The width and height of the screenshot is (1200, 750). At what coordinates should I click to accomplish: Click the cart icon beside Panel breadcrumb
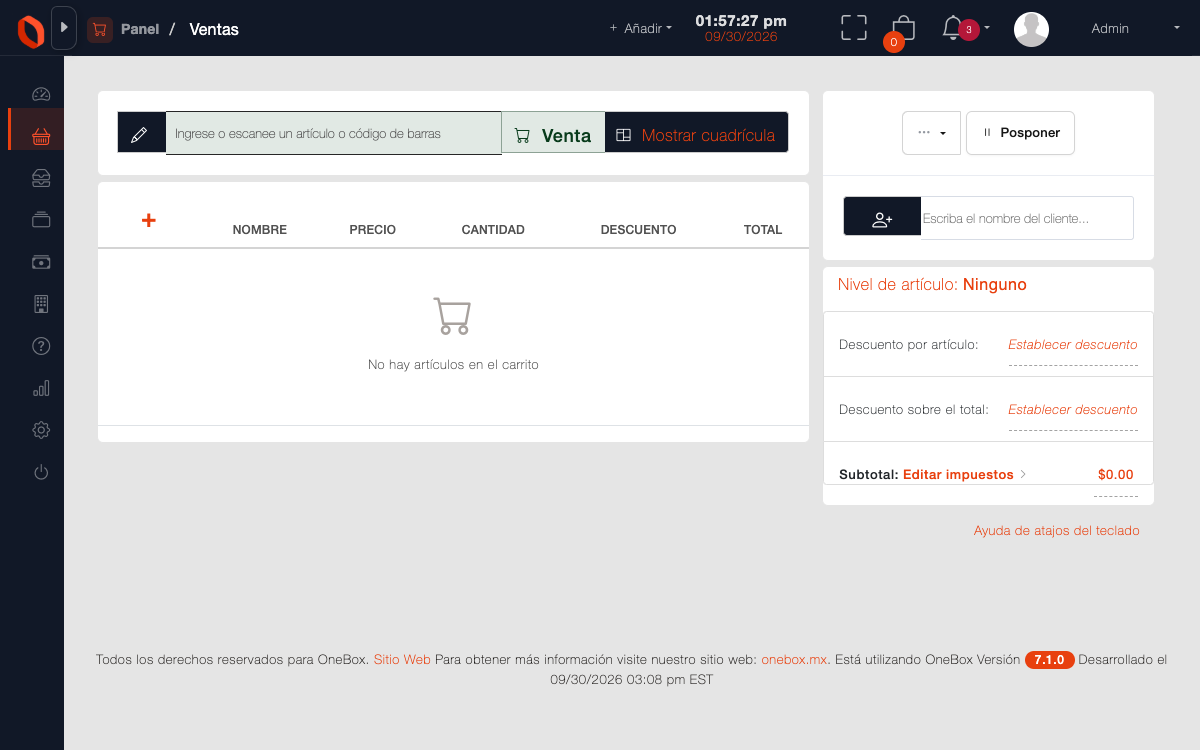pos(99,29)
